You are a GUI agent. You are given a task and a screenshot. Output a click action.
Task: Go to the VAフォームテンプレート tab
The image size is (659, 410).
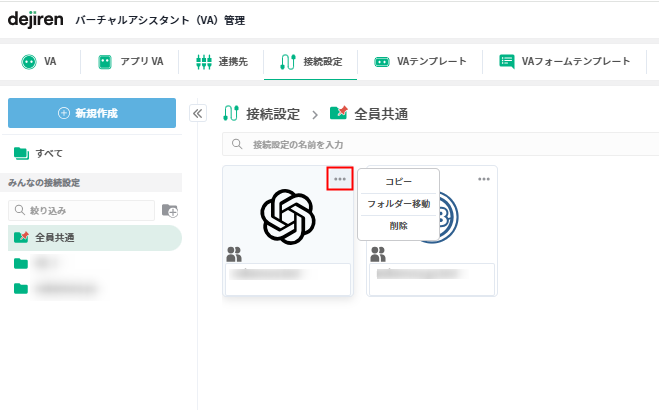click(565, 61)
